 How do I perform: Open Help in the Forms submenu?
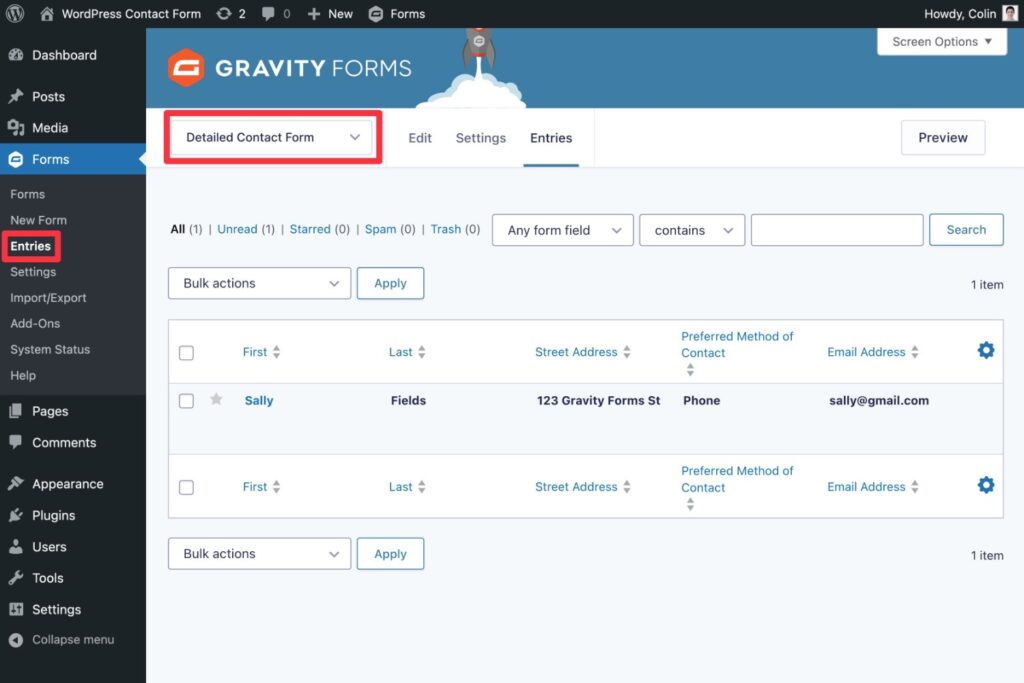(23, 375)
